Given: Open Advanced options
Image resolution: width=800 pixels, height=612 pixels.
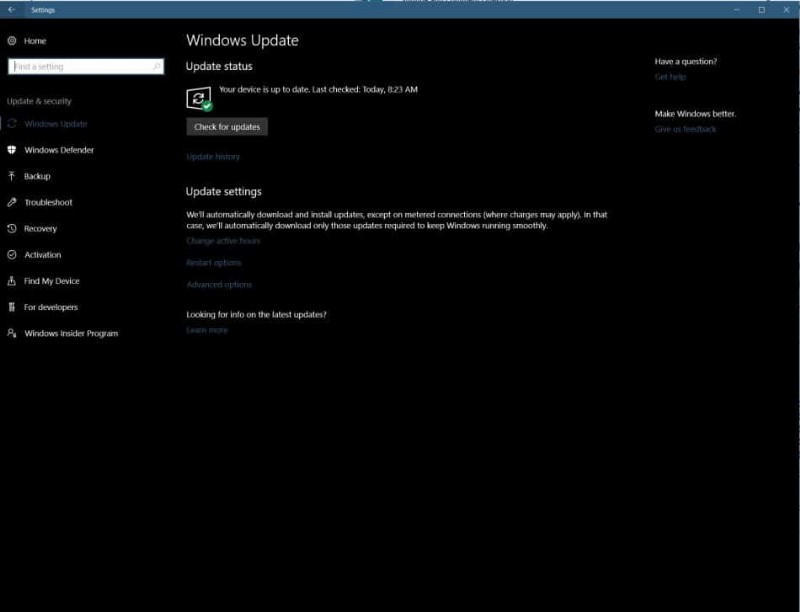Looking at the screenshot, I should pos(217,283).
